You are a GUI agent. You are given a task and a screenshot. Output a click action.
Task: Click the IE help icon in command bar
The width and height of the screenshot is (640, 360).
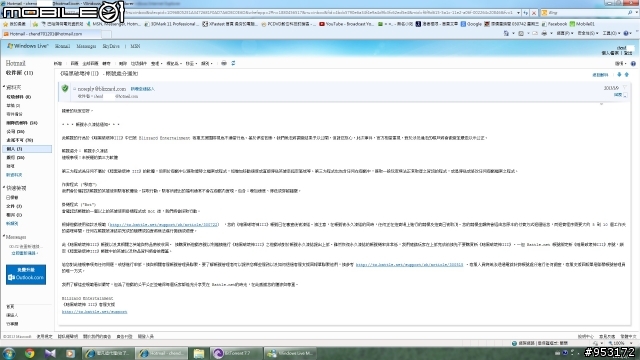coord(627,33)
